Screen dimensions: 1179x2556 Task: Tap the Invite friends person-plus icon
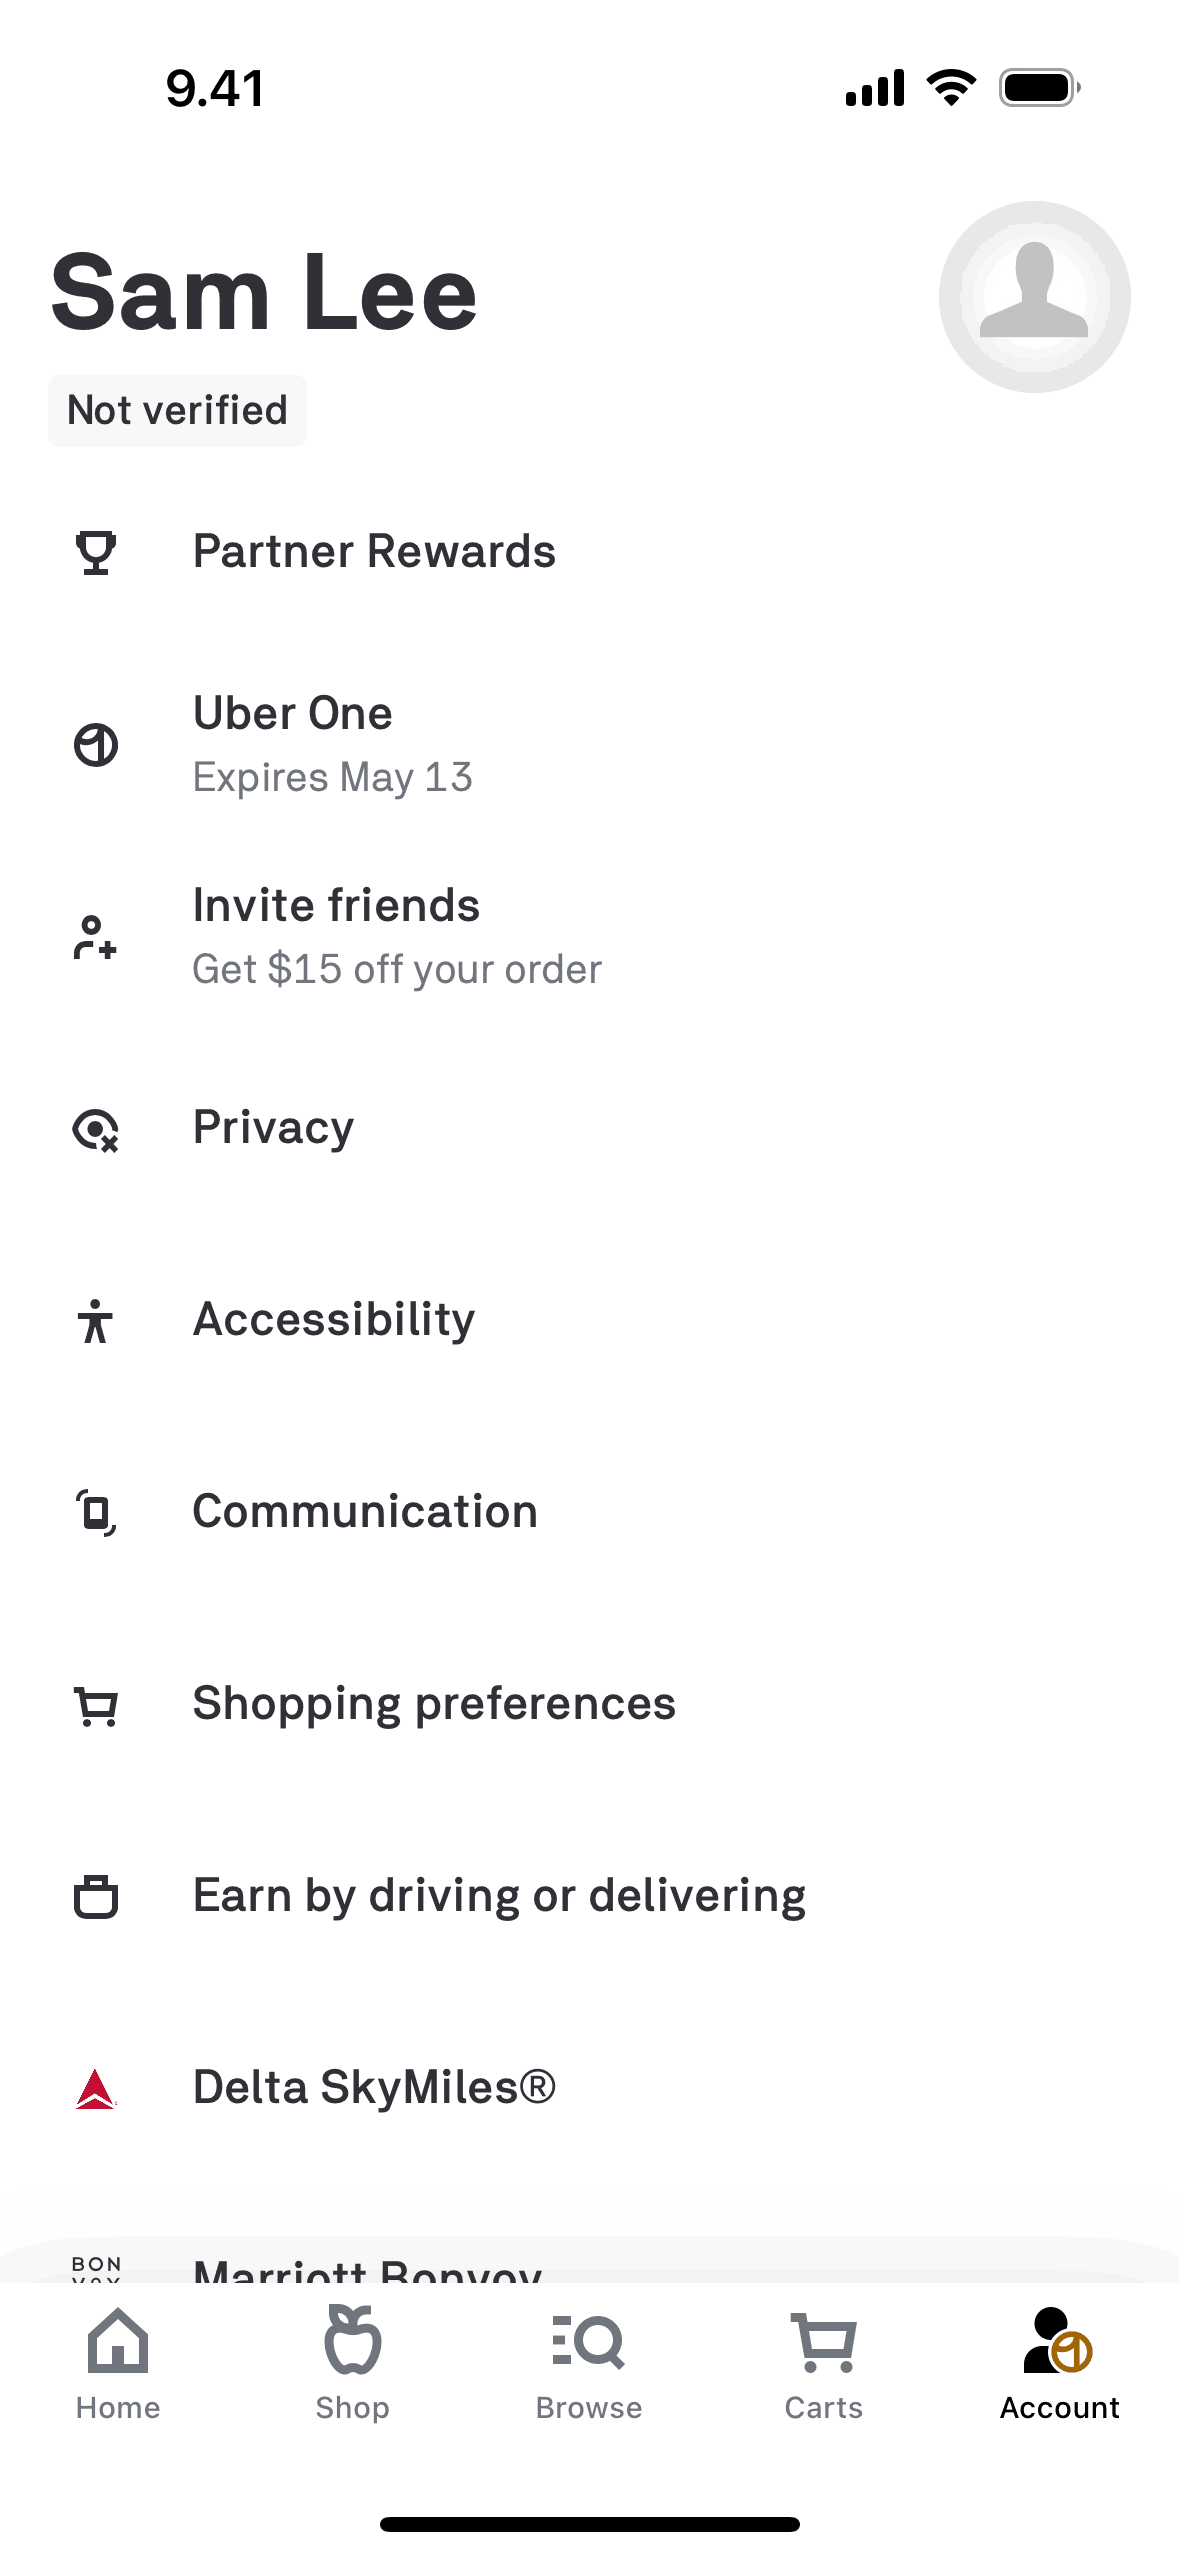click(x=96, y=937)
